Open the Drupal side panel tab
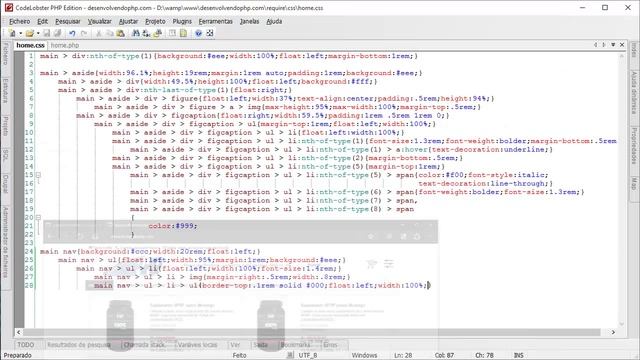The image size is (640, 360). point(5,184)
